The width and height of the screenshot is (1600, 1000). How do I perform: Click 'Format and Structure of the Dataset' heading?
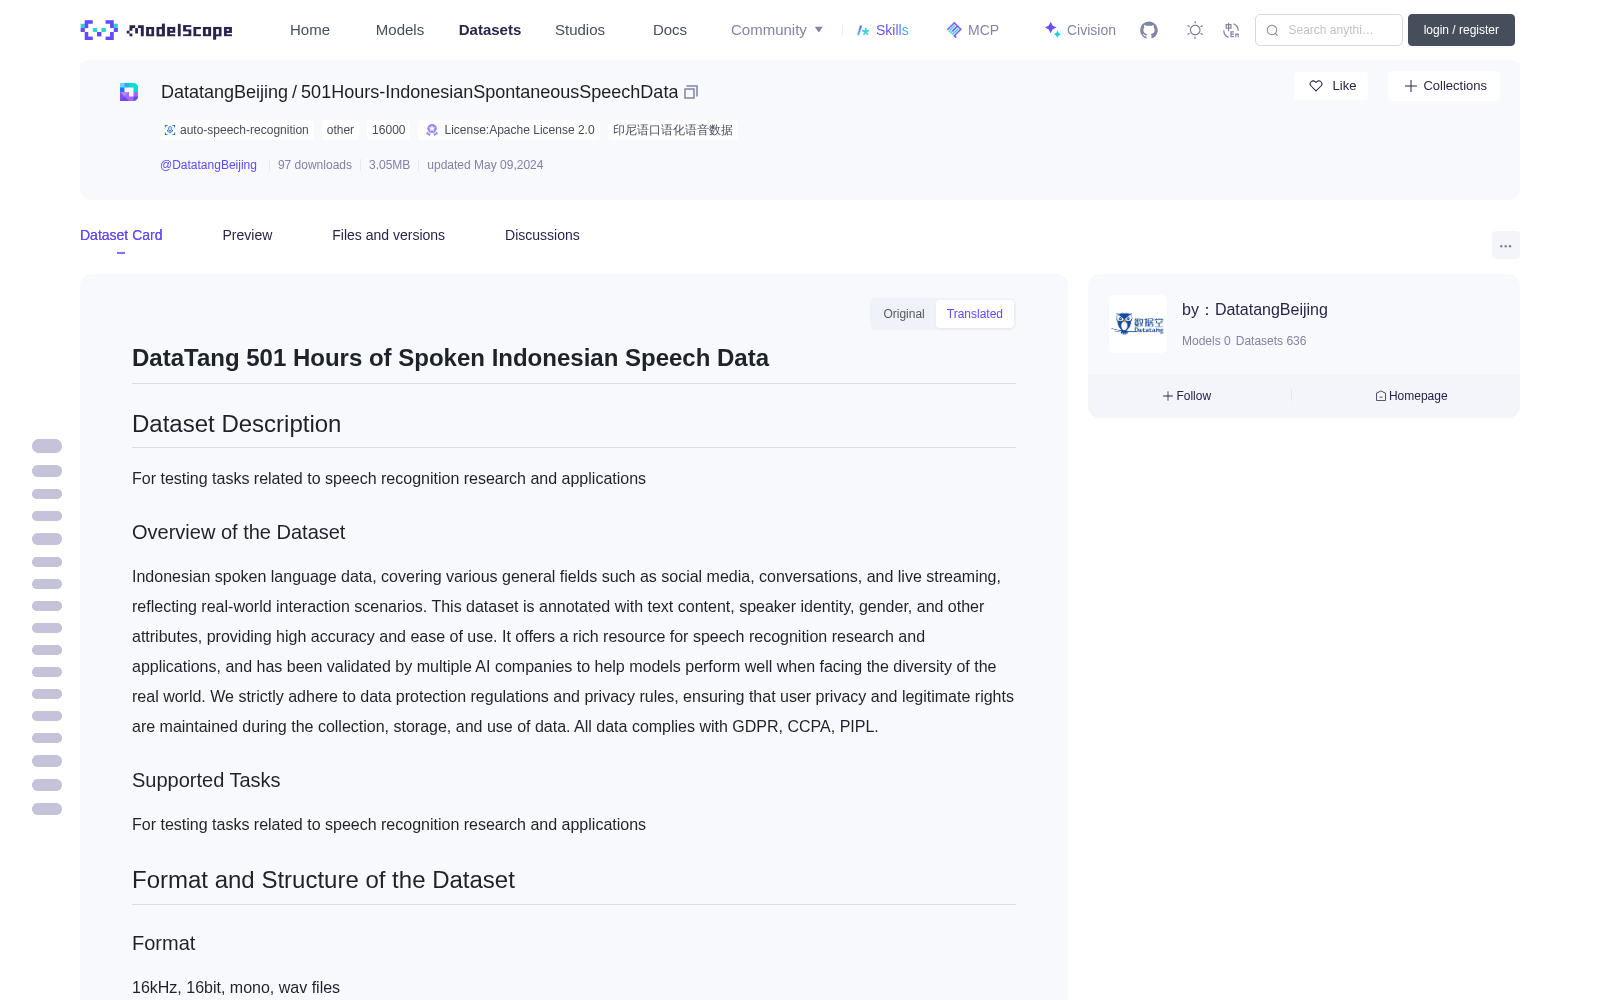click(x=323, y=880)
